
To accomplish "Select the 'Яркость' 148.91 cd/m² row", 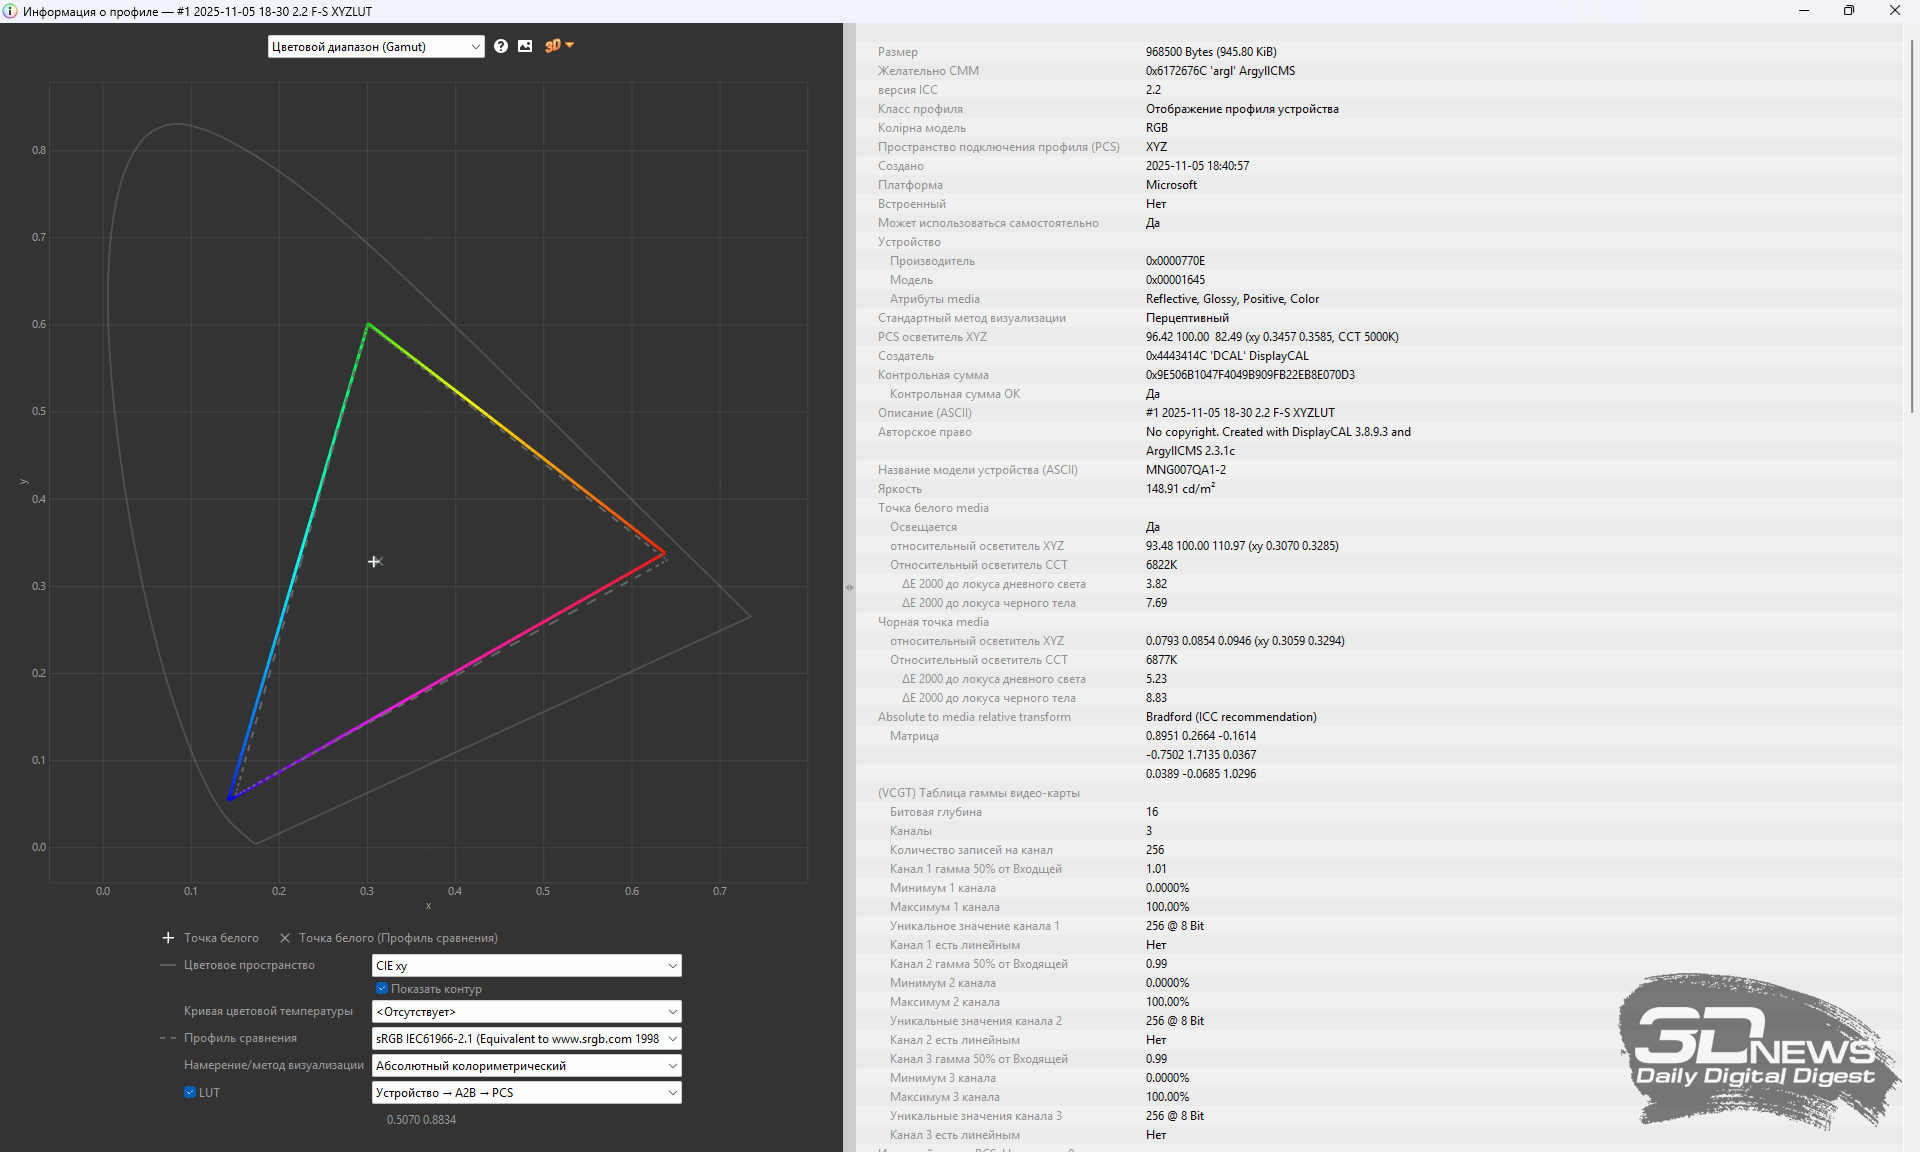I will [x=1180, y=489].
